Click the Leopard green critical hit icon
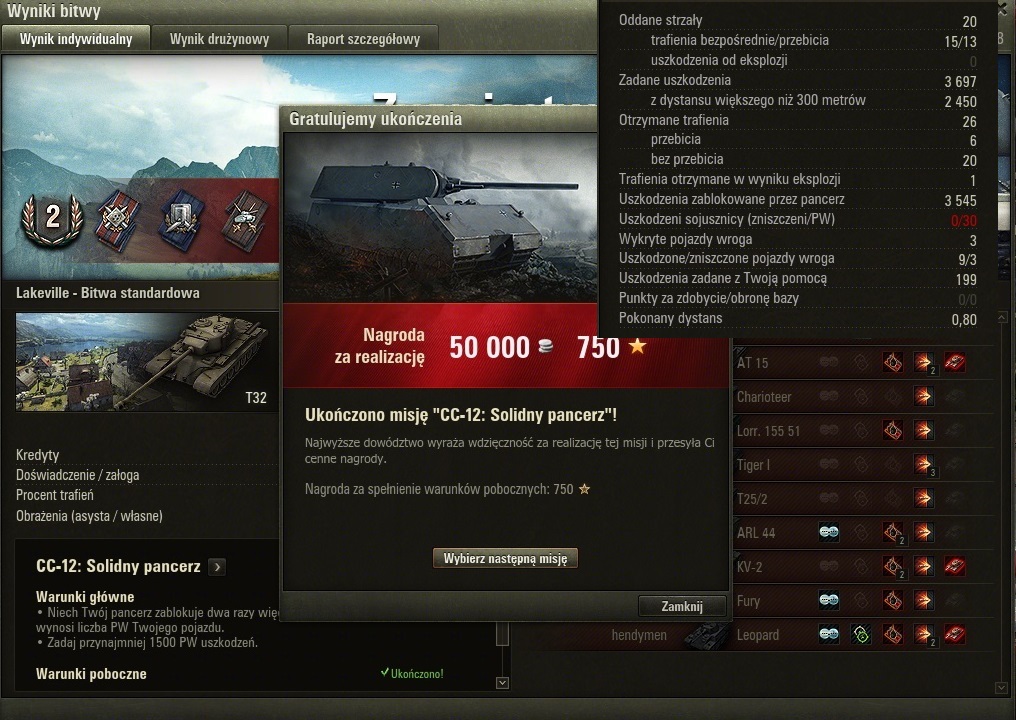Image resolution: width=1016 pixels, height=720 pixels. (x=860, y=634)
